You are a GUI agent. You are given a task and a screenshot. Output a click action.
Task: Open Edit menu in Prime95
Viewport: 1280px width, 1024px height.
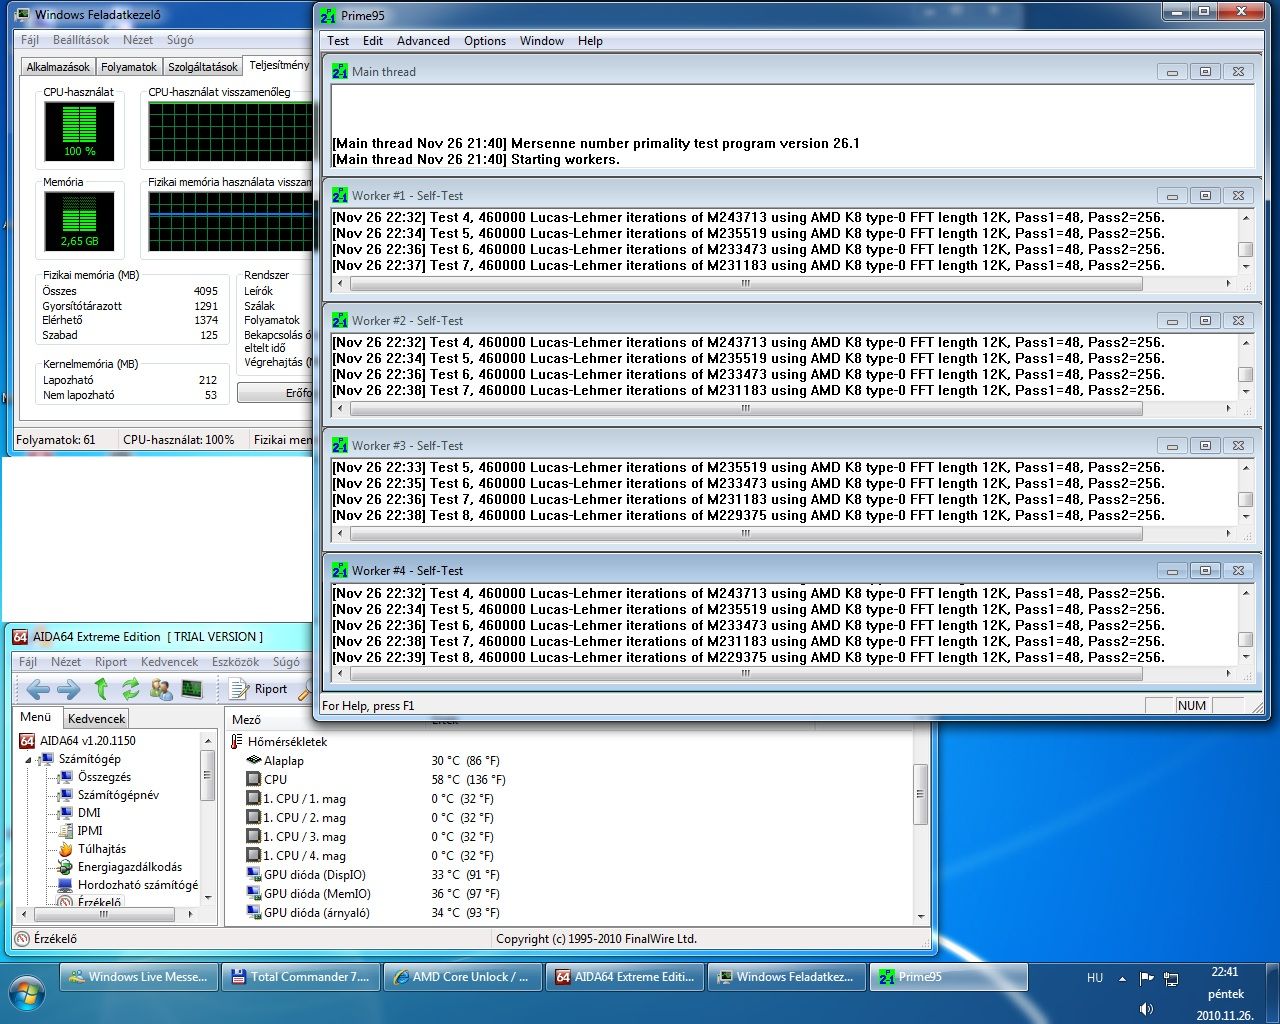click(x=373, y=41)
